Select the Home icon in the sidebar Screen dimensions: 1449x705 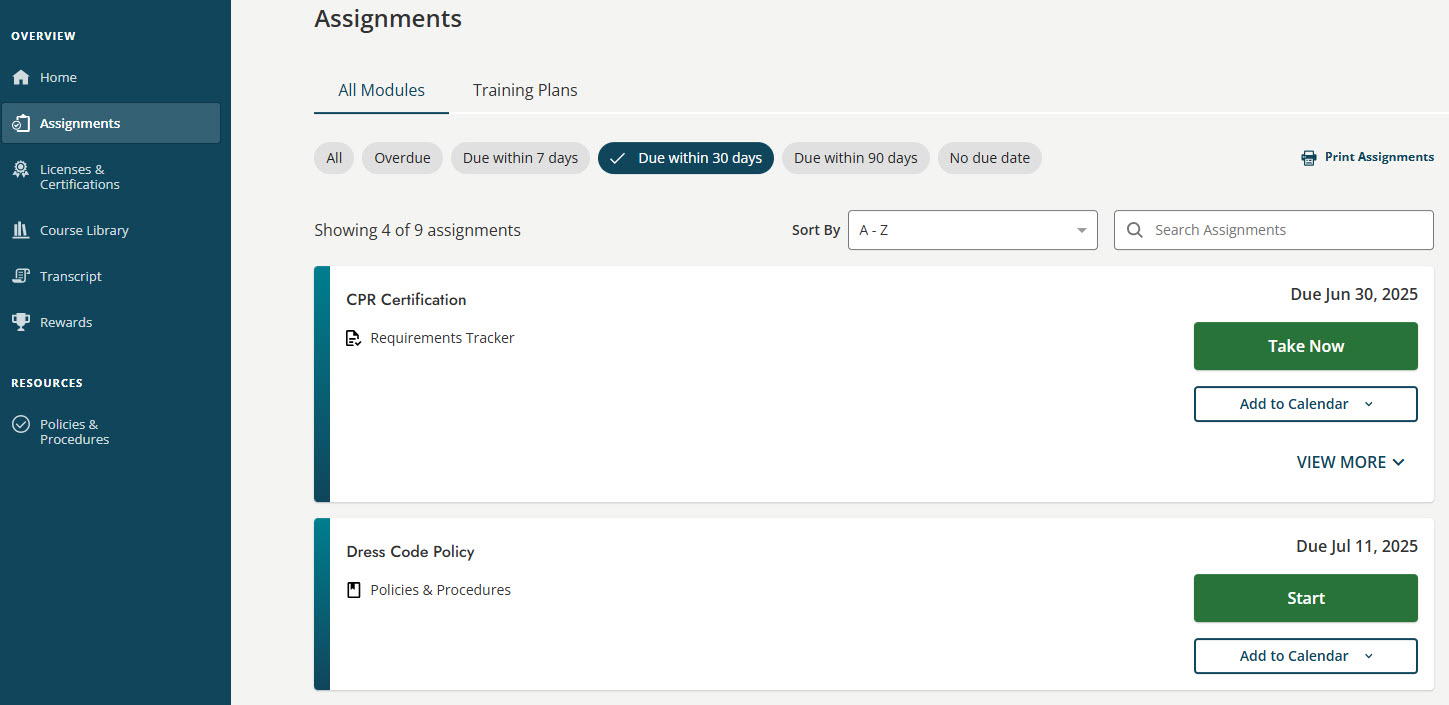point(21,77)
